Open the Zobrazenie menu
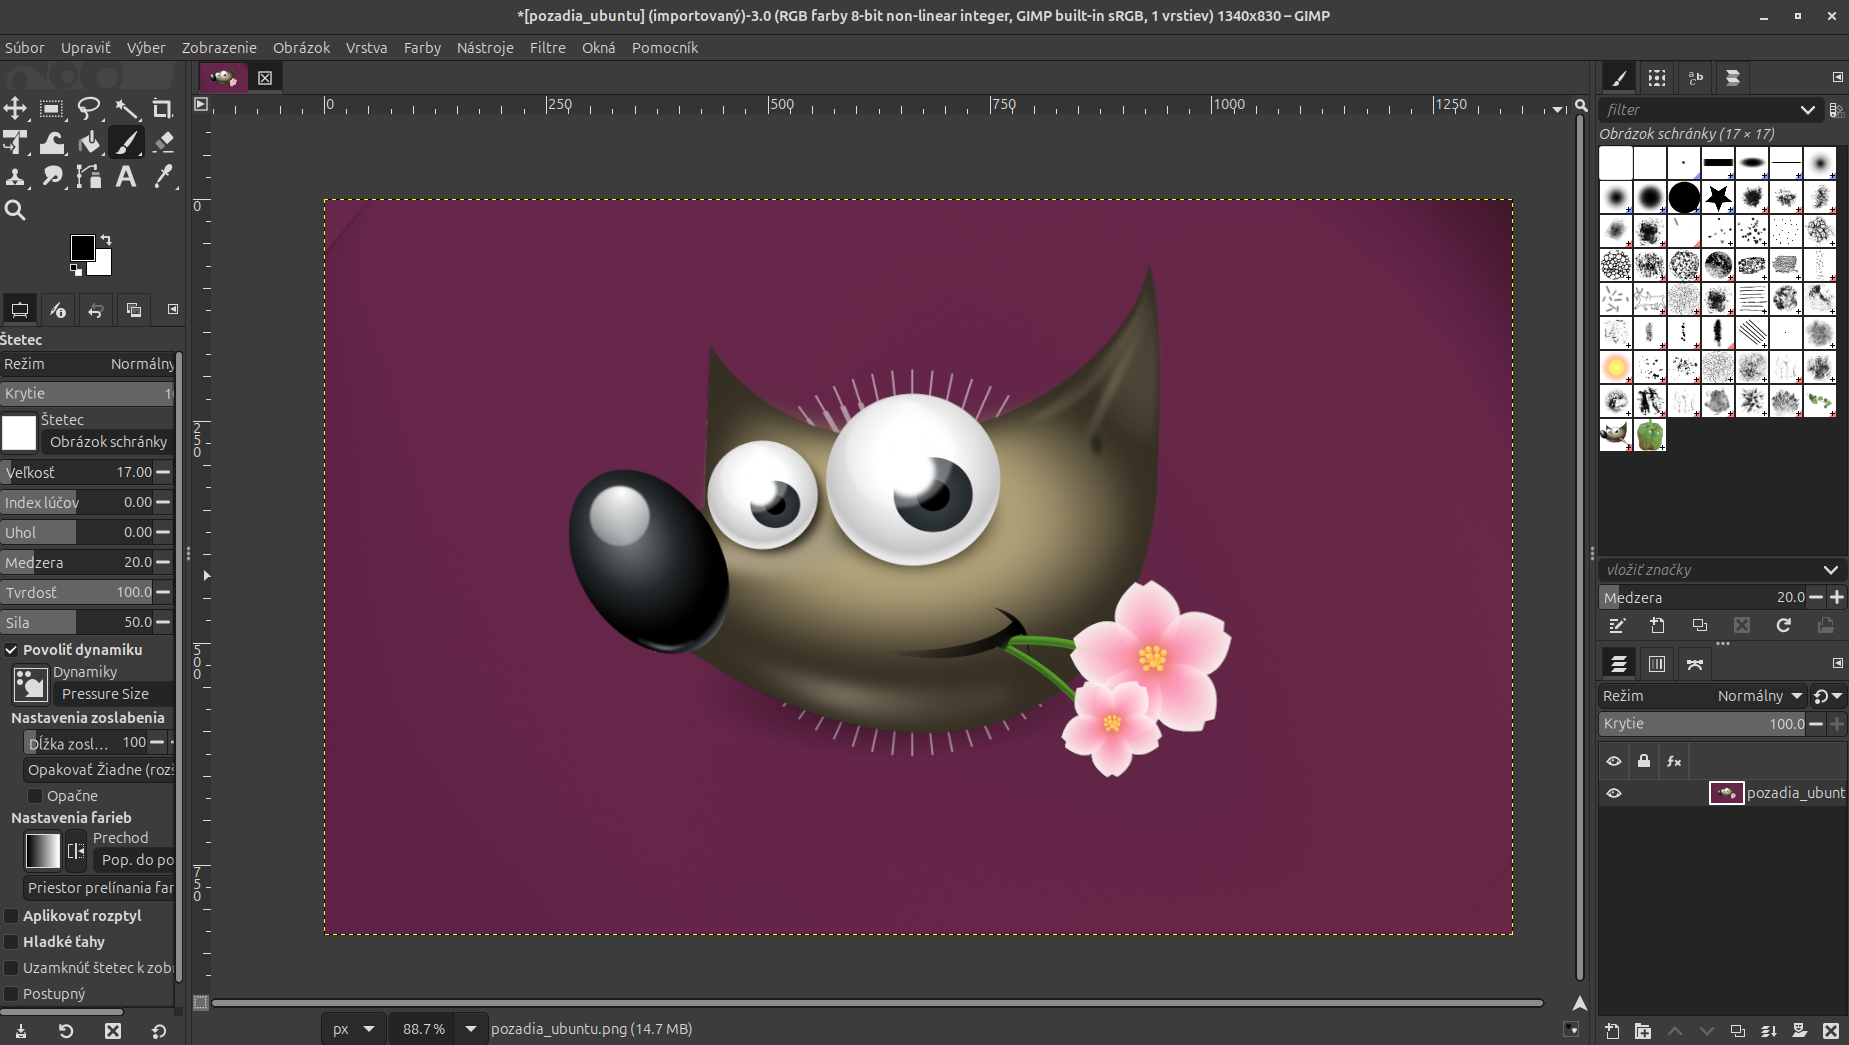This screenshot has height=1045, width=1849. [x=219, y=47]
